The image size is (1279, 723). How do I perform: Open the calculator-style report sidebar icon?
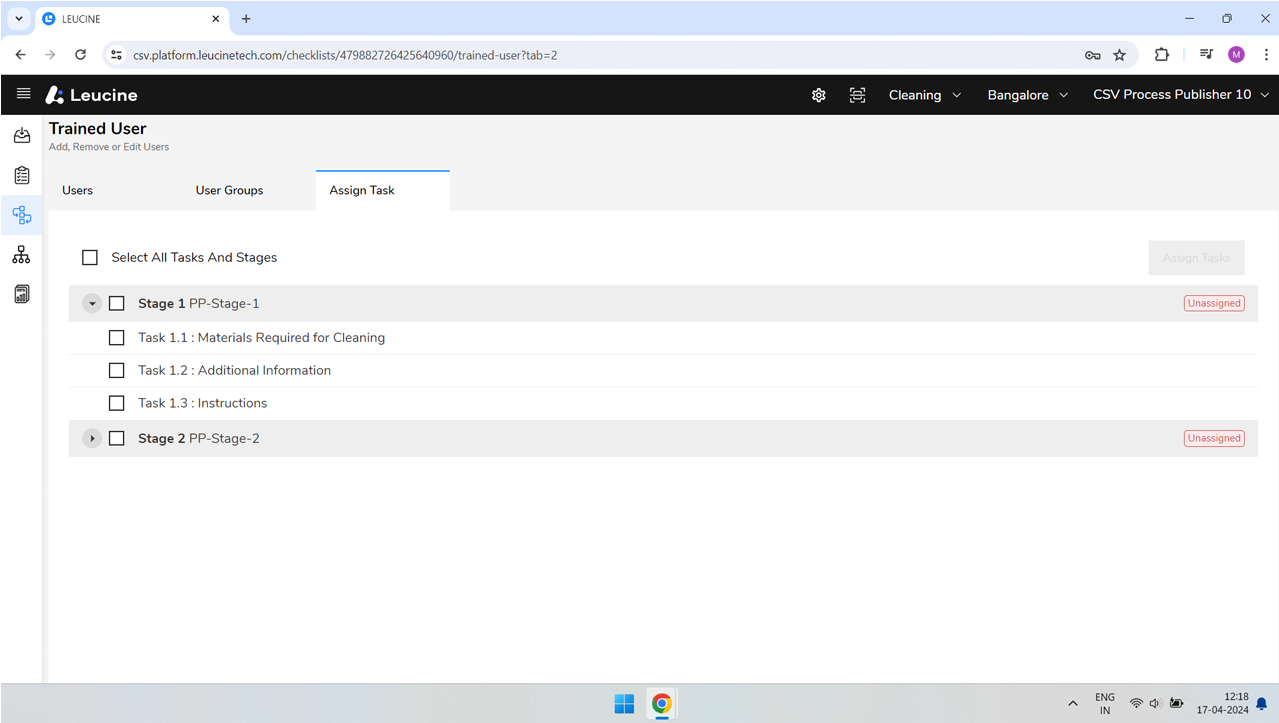tap(22, 294)
